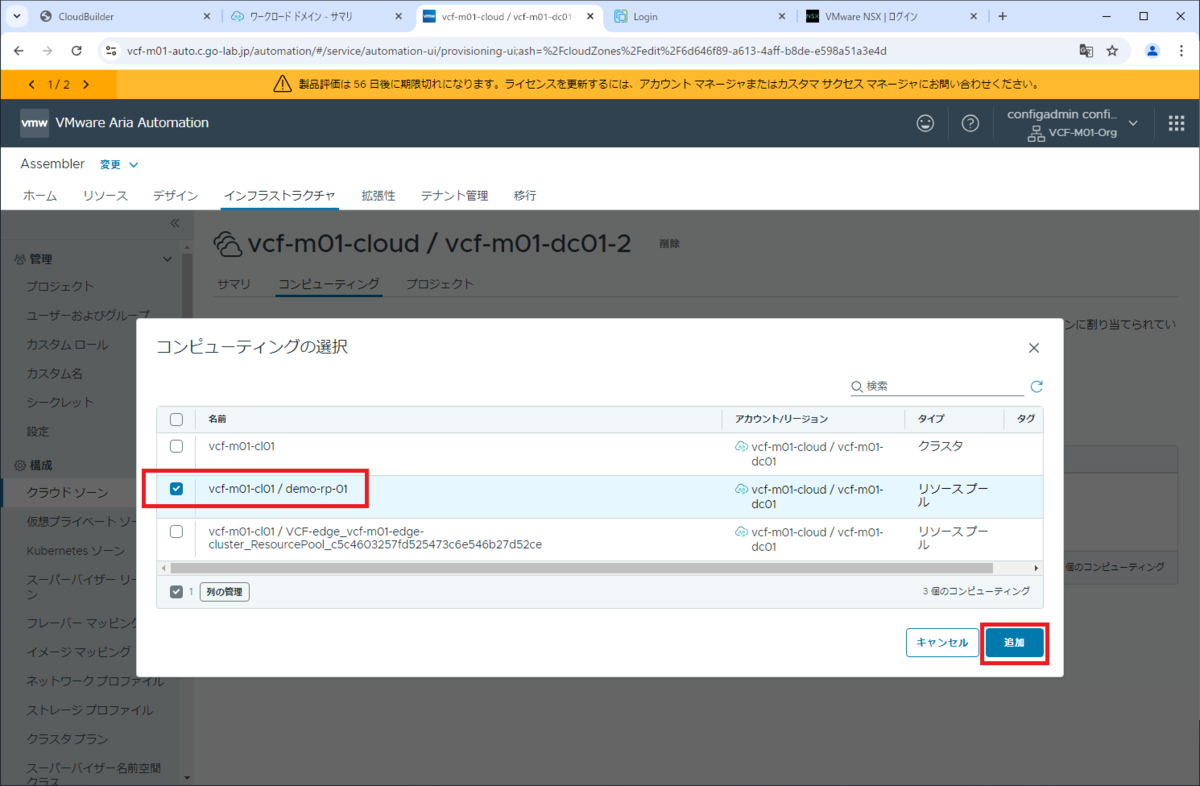The height and width of the screenshot is (786, 1200).
Task: Open a new browser tab with plus
Action: point(1003,16)
